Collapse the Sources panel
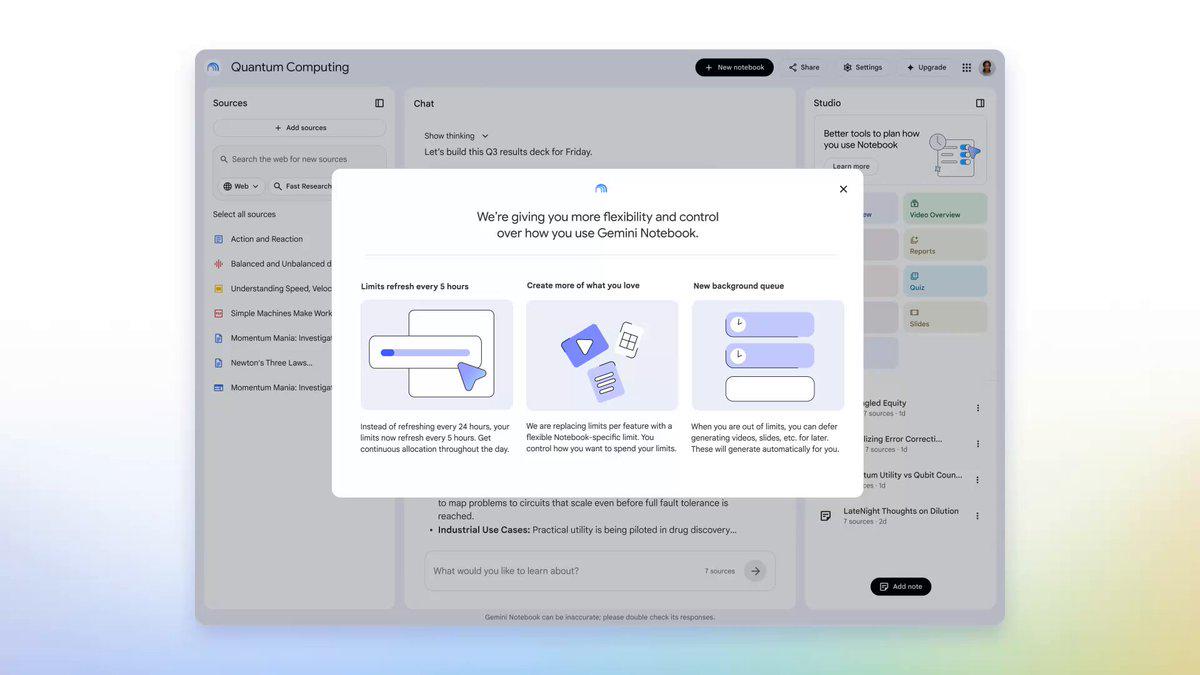 (x=379, y=103)
